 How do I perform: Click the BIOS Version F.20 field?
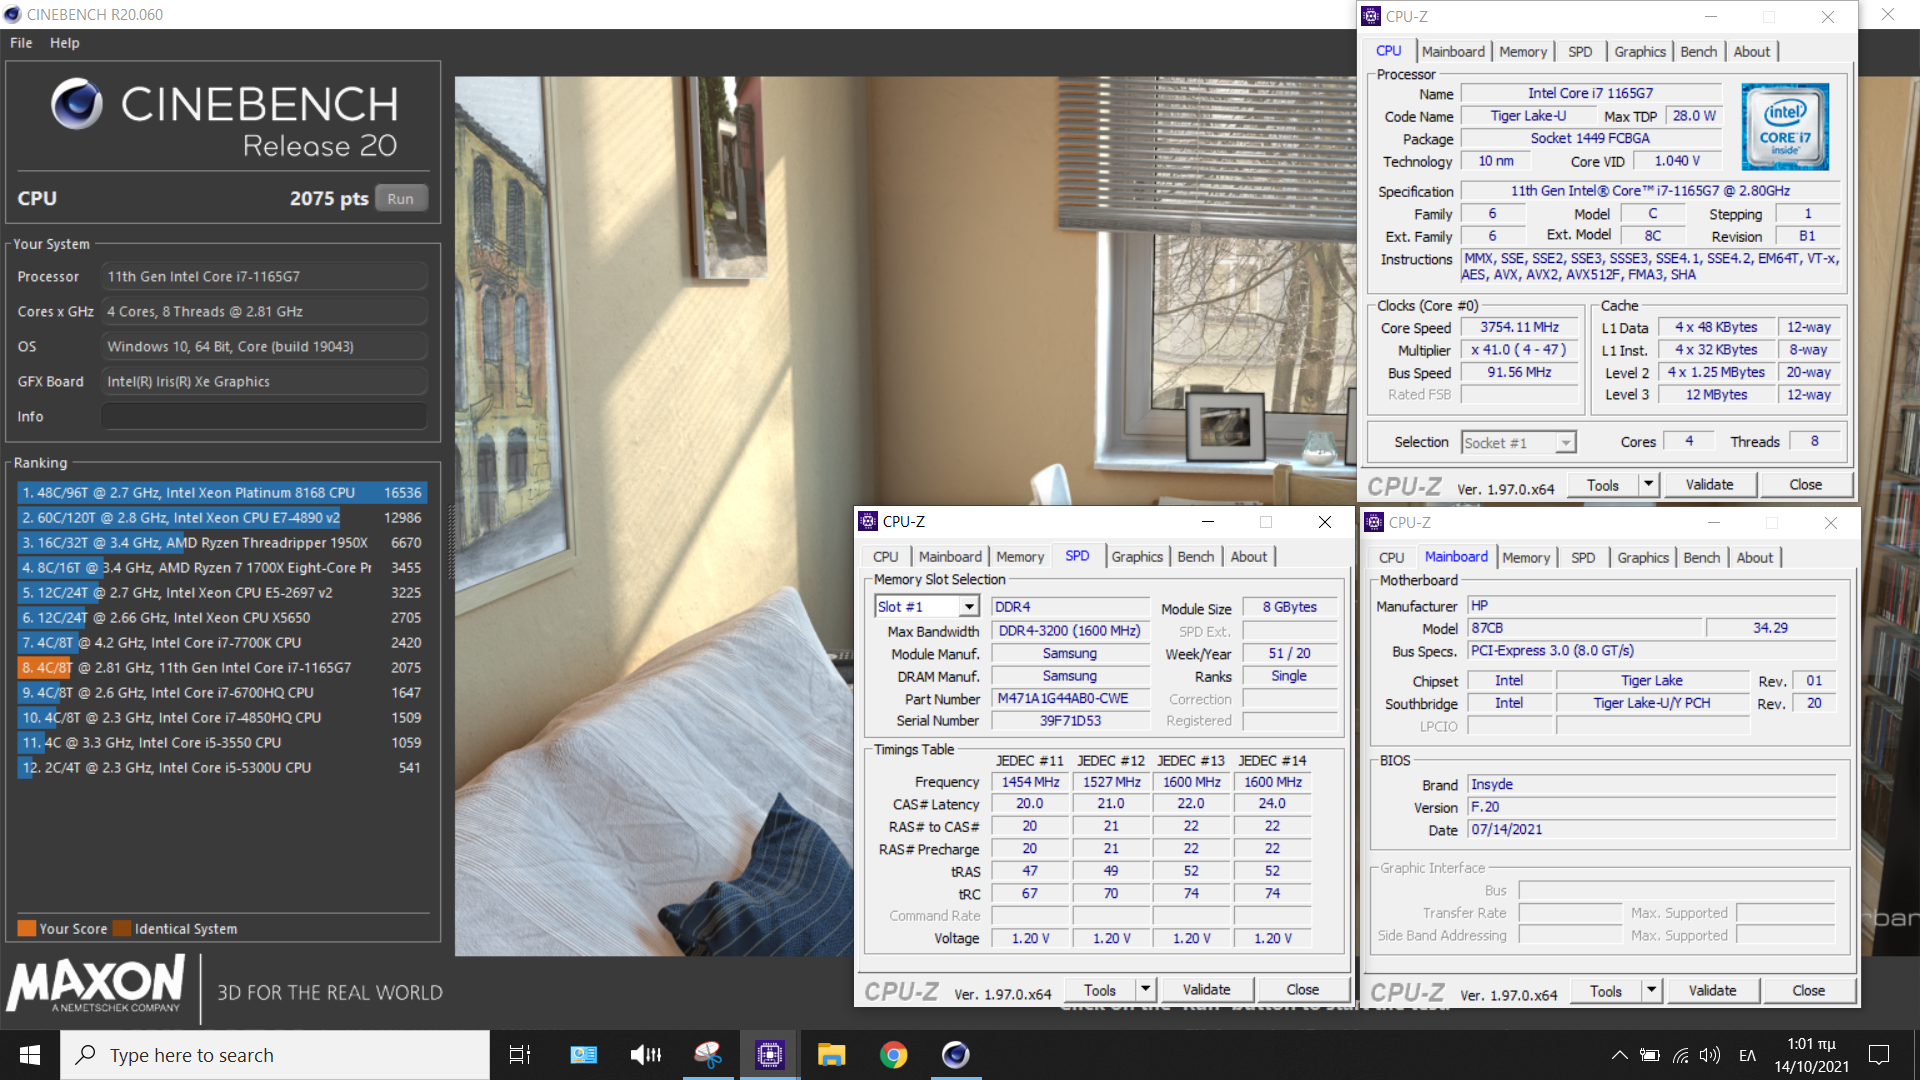click(x=1652, y=806)
